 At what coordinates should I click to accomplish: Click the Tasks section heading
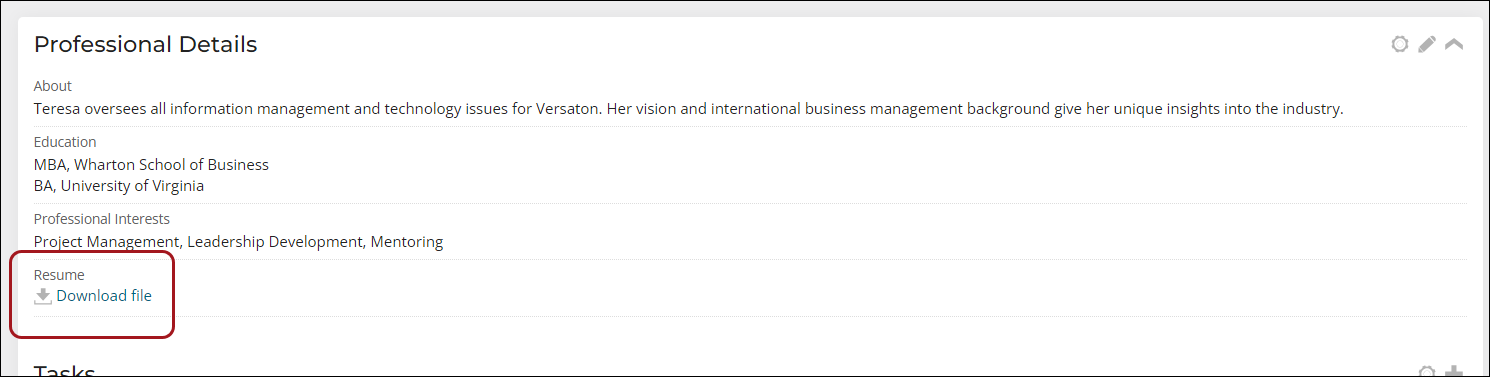tap(65, 371)
